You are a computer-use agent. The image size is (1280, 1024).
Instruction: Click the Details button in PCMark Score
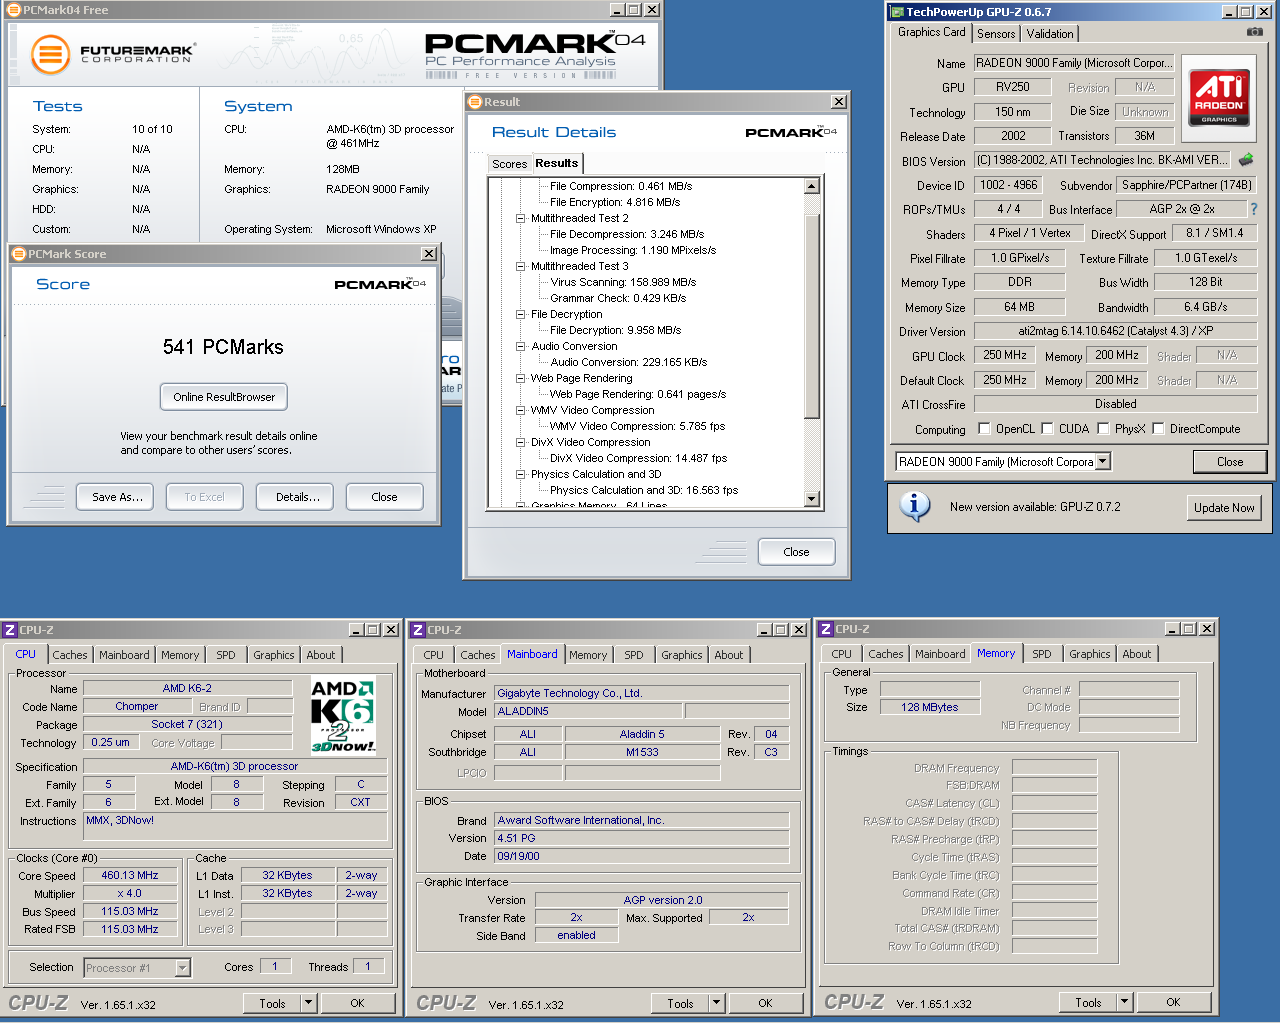pos(296,497)
